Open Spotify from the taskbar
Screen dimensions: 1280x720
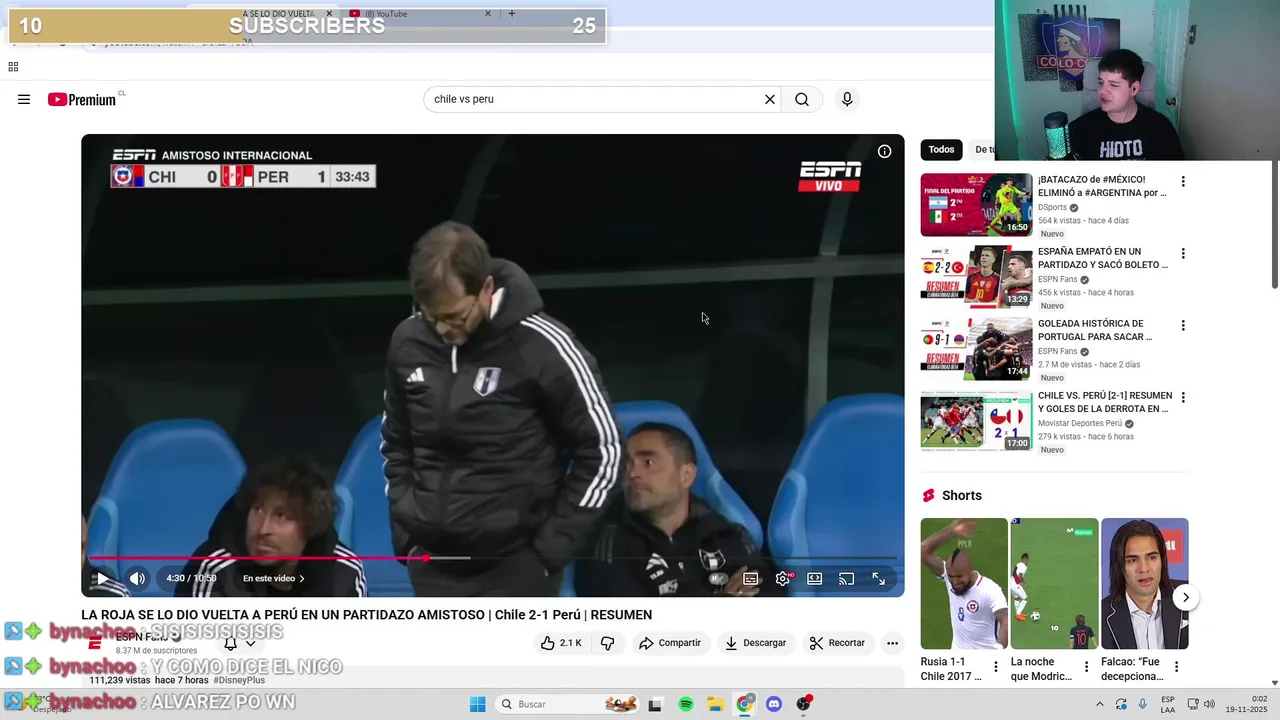[686, 704]
